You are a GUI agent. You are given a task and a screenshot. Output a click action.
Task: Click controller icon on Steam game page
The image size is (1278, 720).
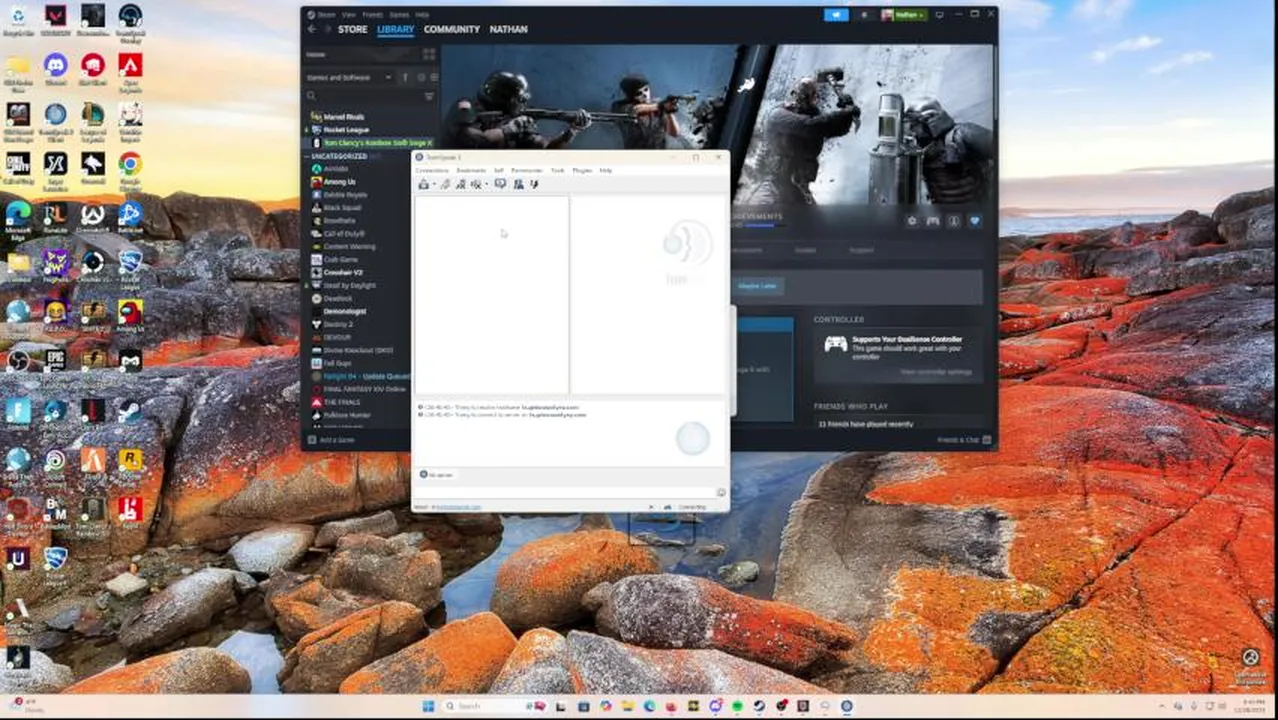(x=933, y=221)
